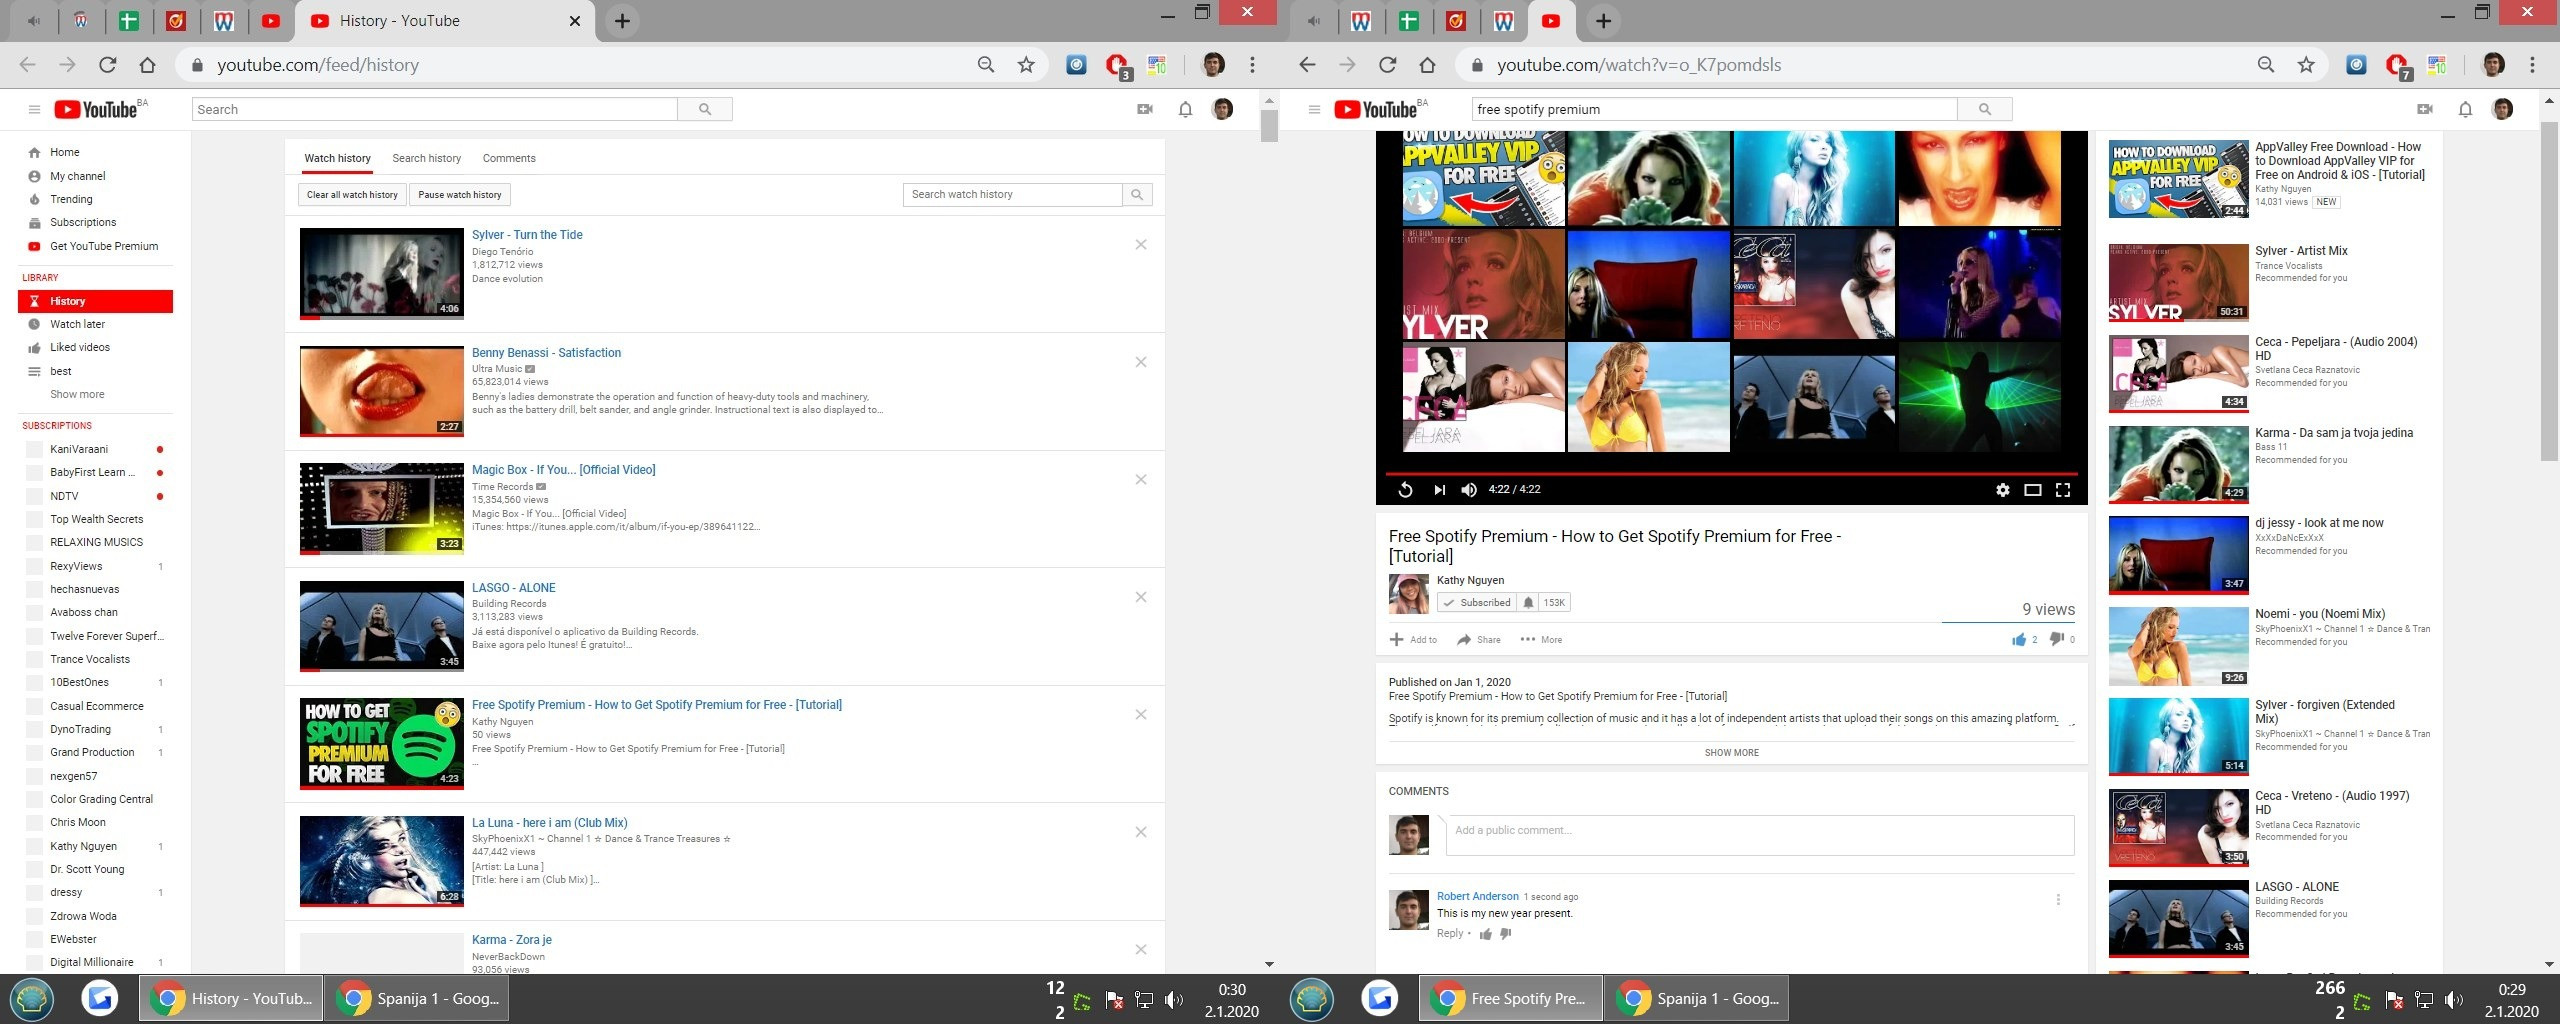This screenshot has height=1024, width=2560.
Task: Bookmark history page with star icon
Action: pyautogui.click(x=1026, y=65)
